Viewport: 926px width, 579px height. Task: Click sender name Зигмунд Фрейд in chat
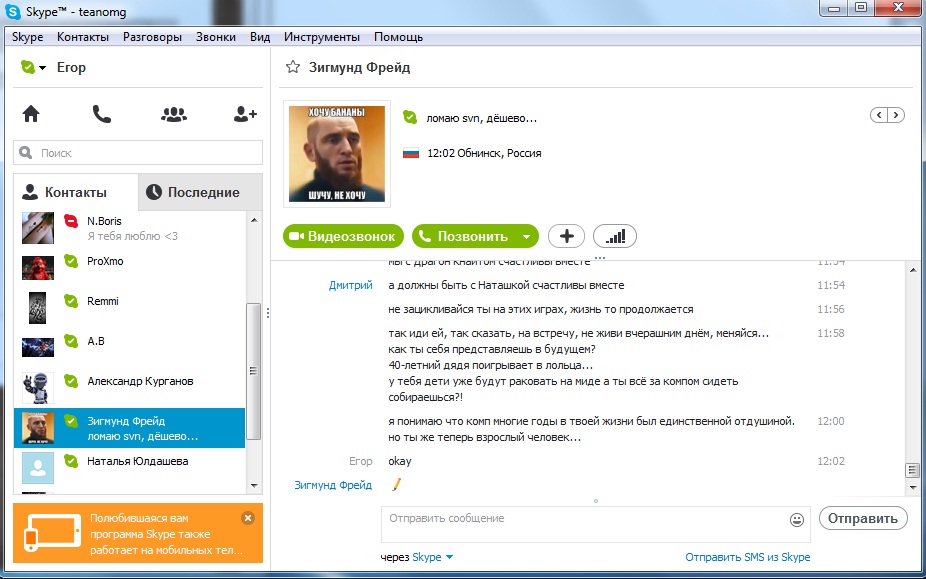click(333, 485)
